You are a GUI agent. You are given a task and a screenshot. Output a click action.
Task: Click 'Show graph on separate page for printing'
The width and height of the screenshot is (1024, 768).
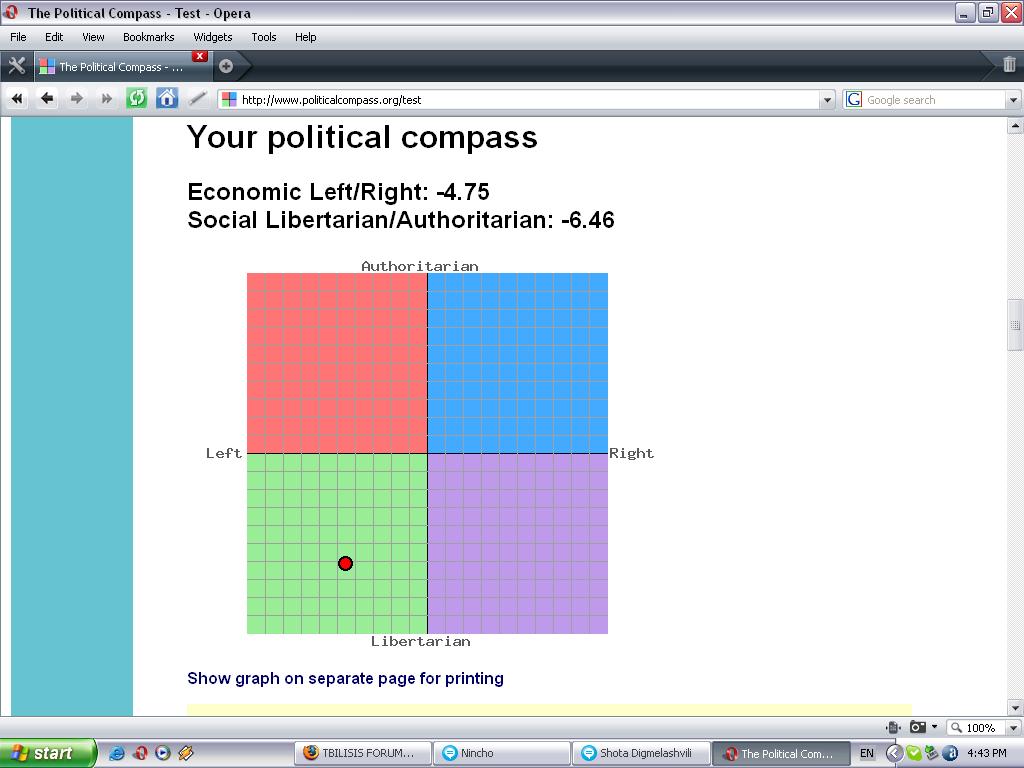(344, 678)
